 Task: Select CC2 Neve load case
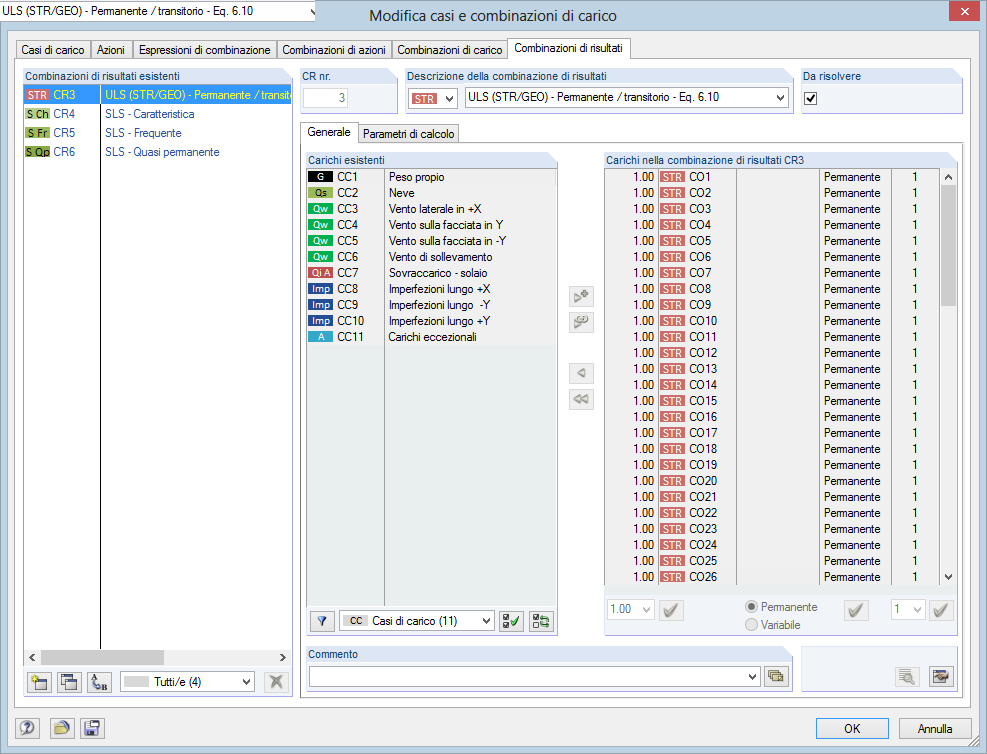pyautogui.click(x=431, y=193)
